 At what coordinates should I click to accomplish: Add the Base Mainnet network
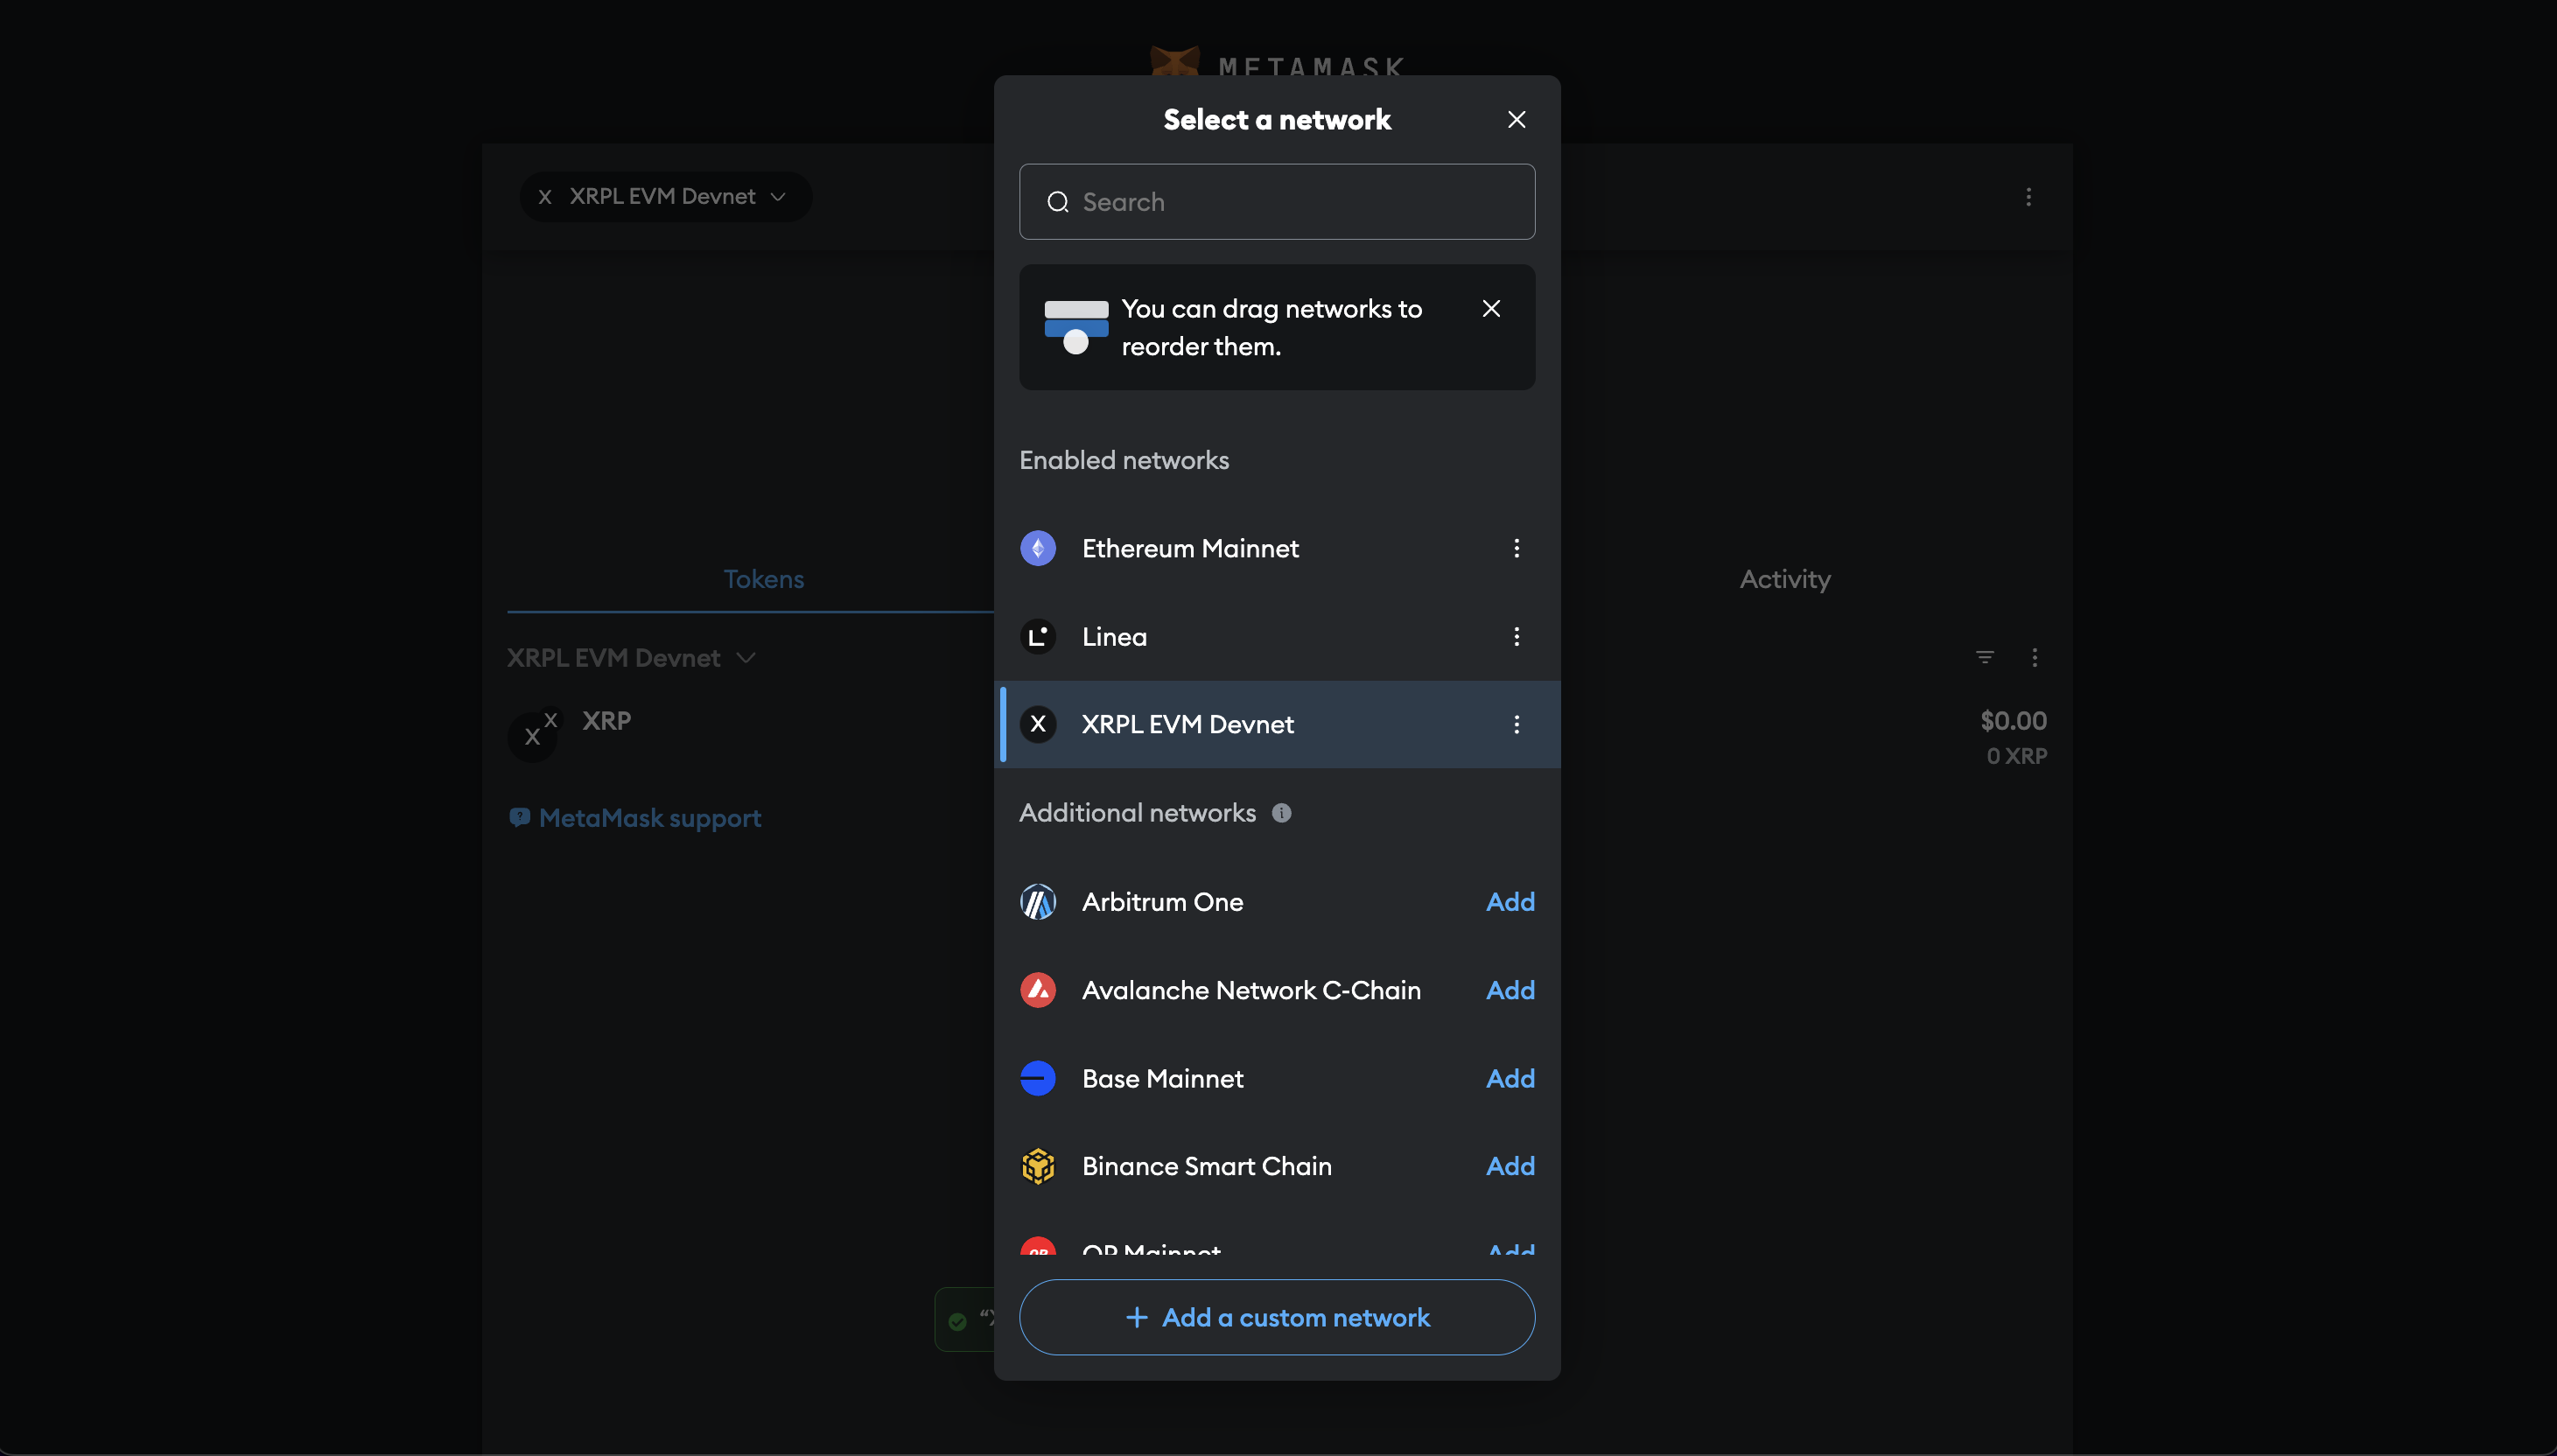[1510, 1079]
